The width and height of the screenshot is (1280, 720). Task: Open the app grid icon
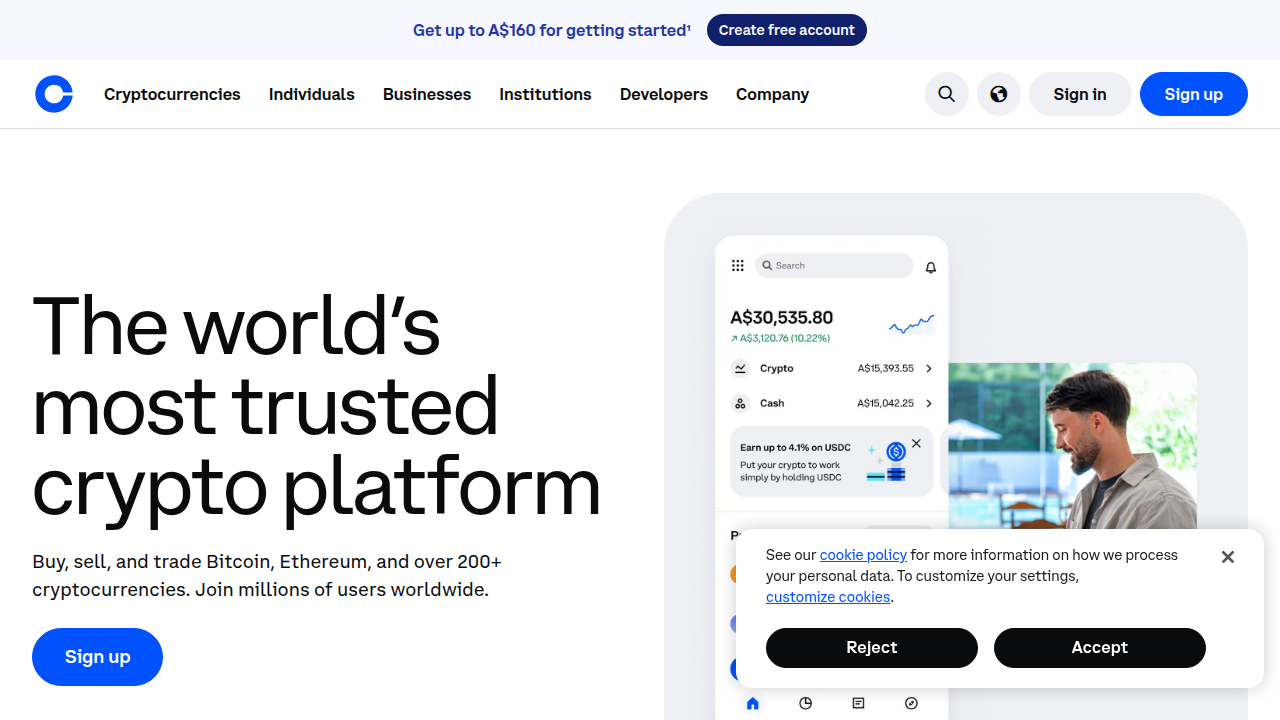click(x=738, y=265)
